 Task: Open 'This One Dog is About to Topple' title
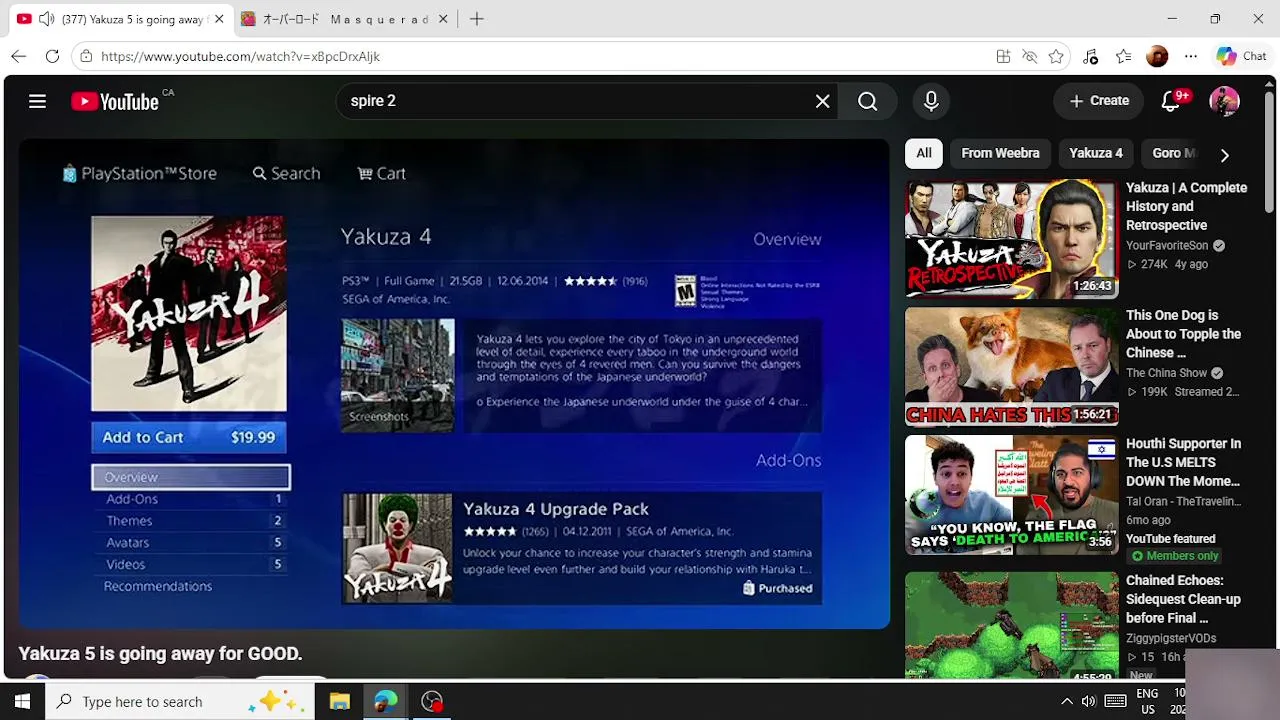point(1183,334)
